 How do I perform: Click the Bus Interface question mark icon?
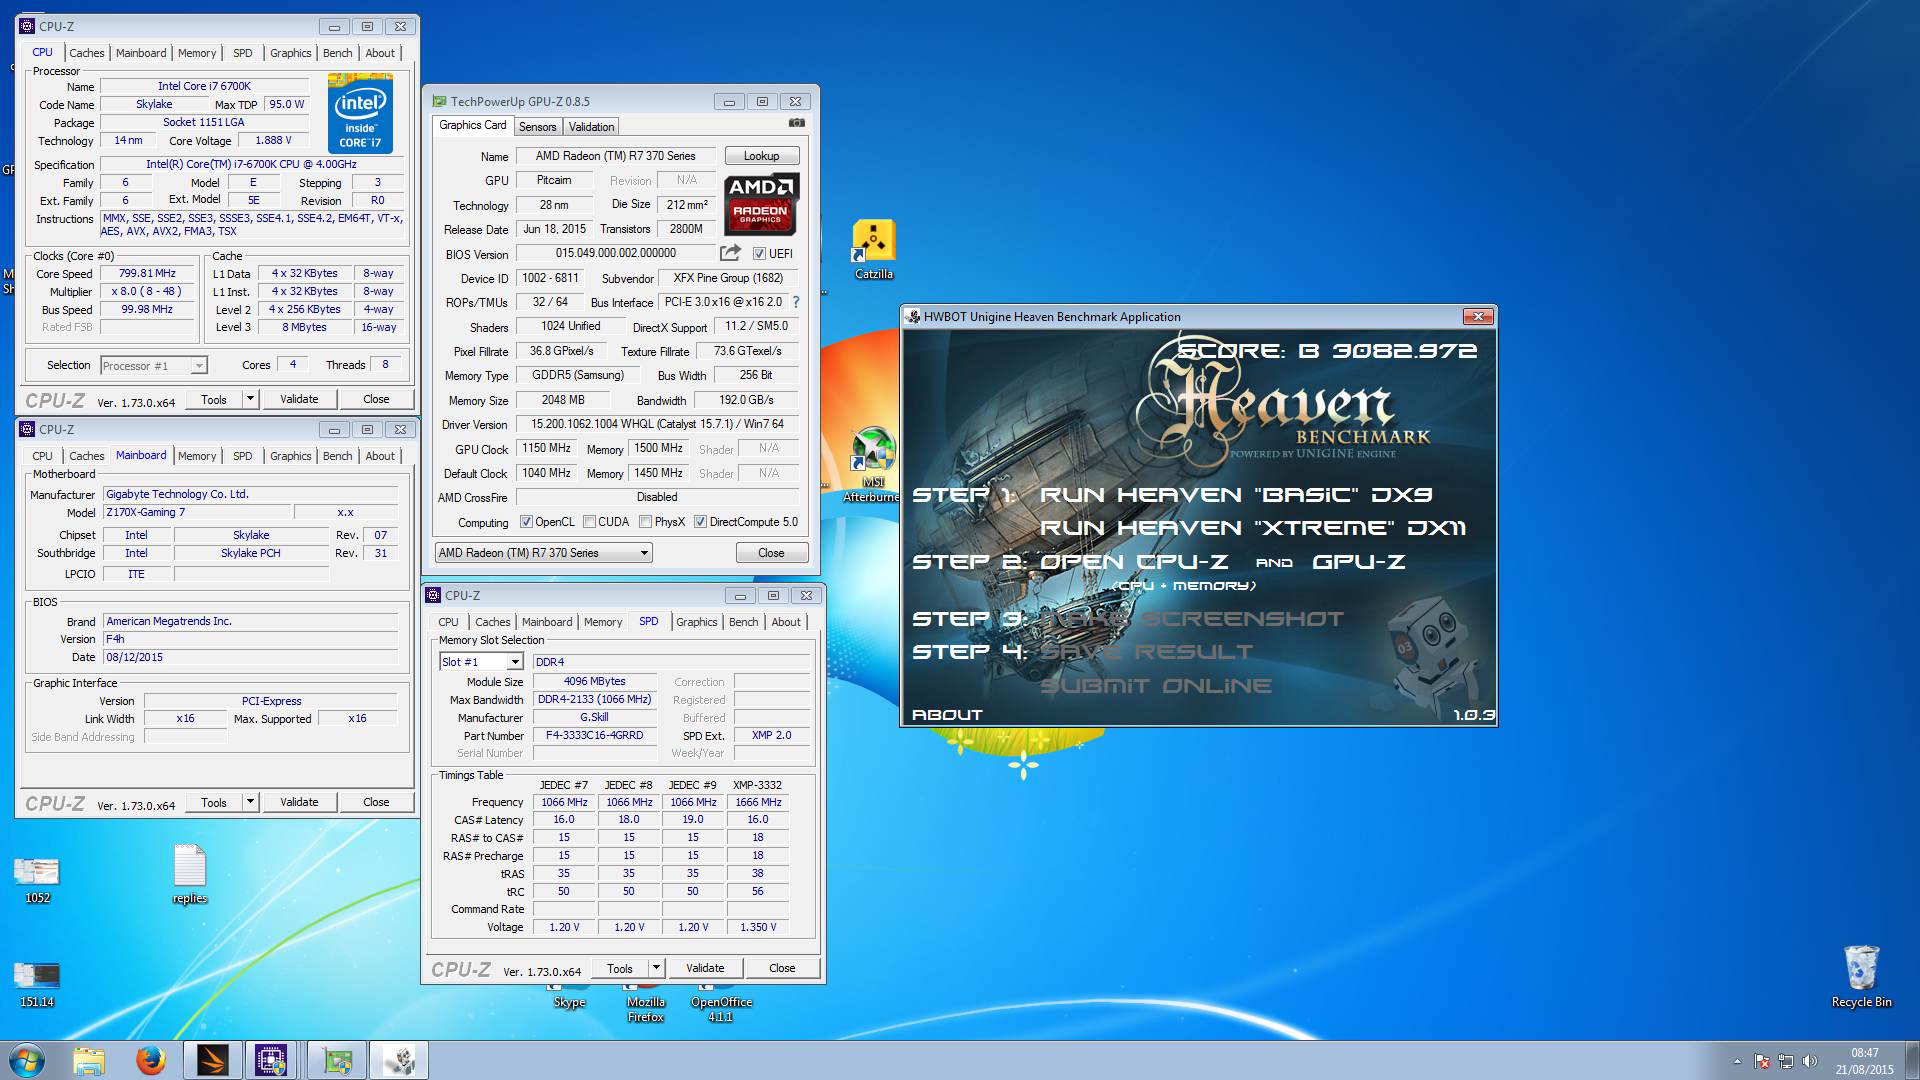pos(796,302)
